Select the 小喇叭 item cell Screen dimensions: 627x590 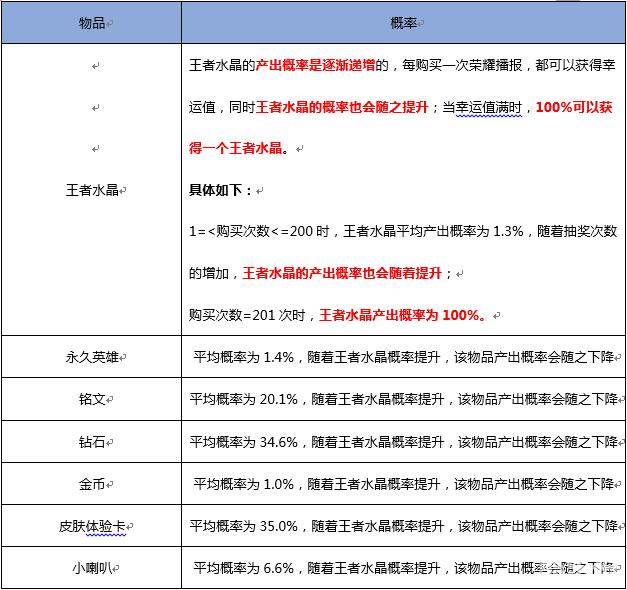pos(92,567)
